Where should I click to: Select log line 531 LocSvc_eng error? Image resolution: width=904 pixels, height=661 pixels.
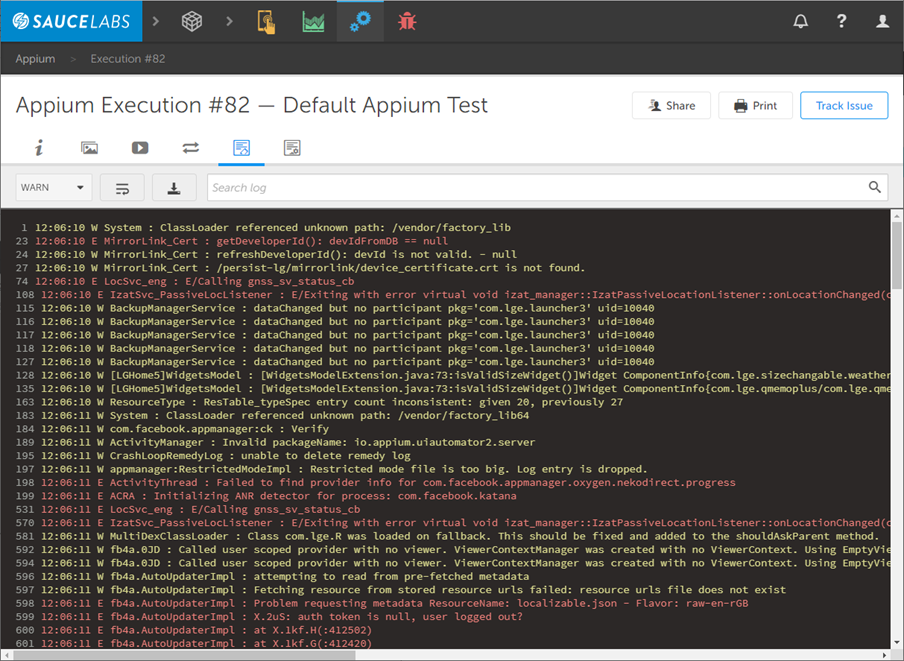click(188, 509)
